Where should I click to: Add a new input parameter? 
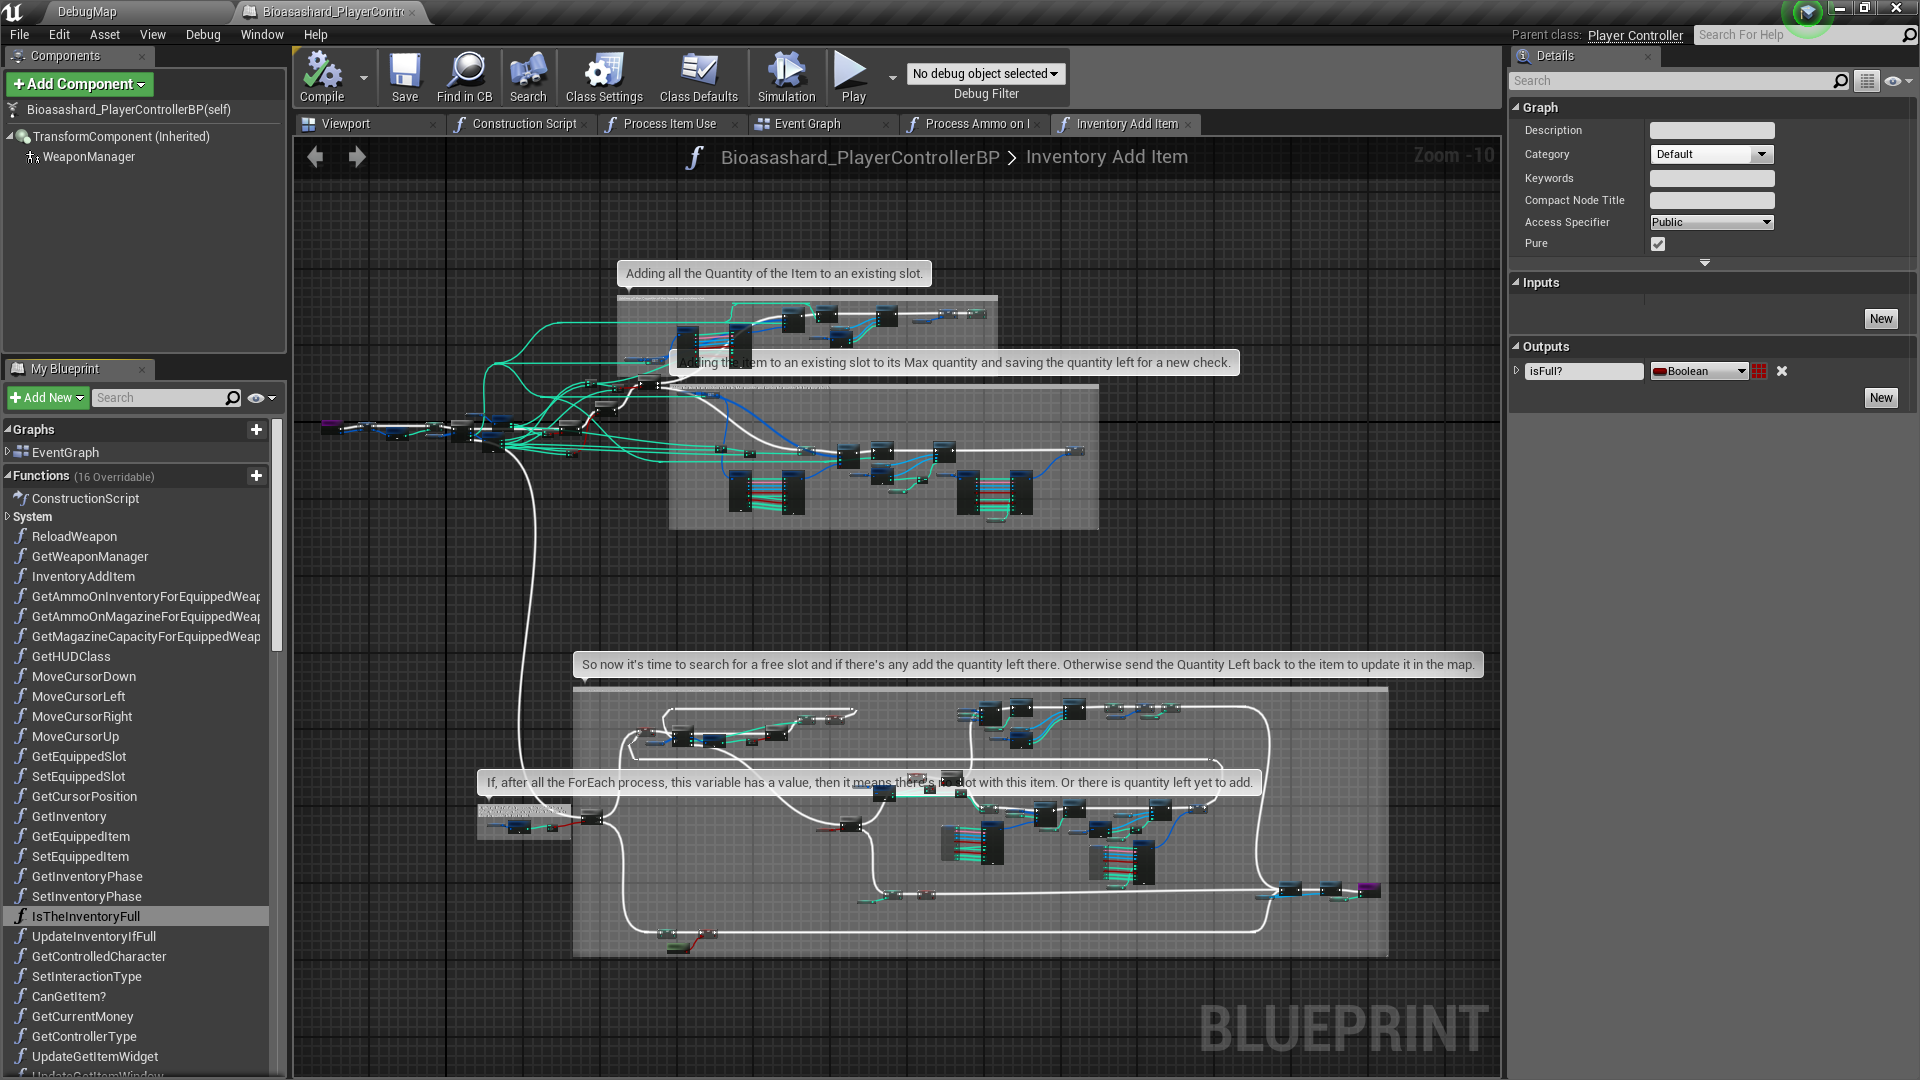pos(1881,319)
